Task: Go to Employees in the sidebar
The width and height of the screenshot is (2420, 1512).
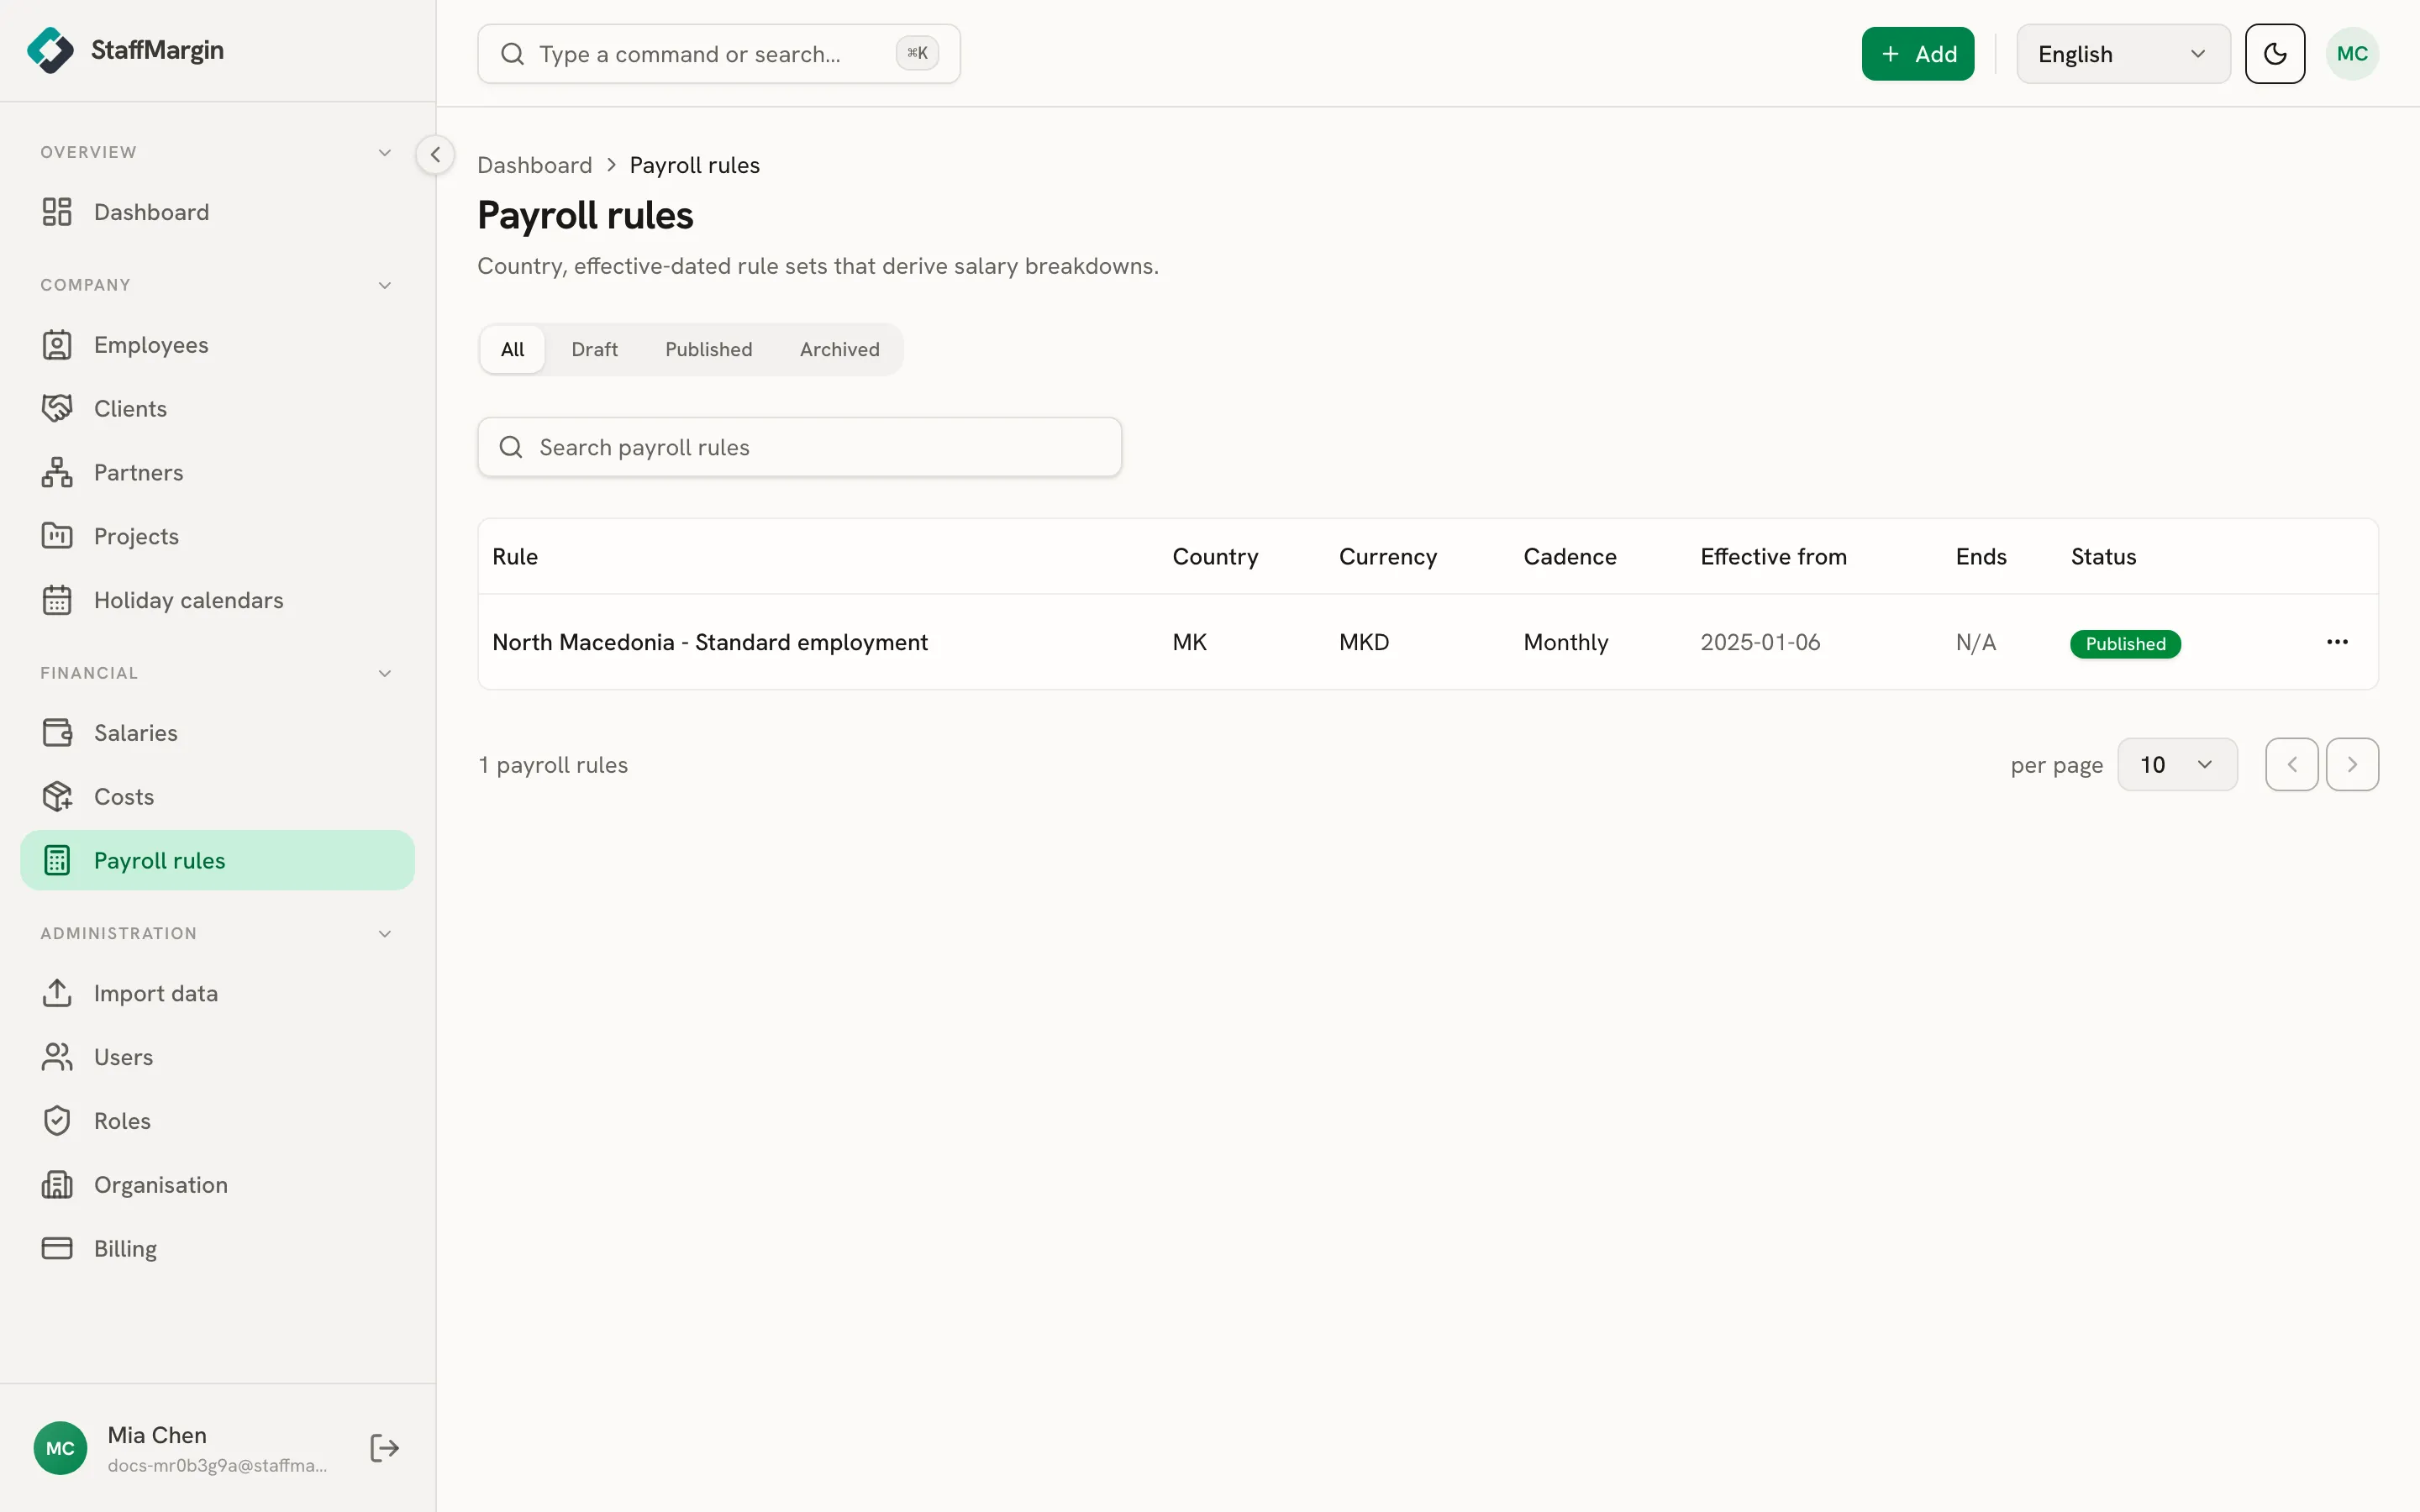Action: [x=217, y=345]
